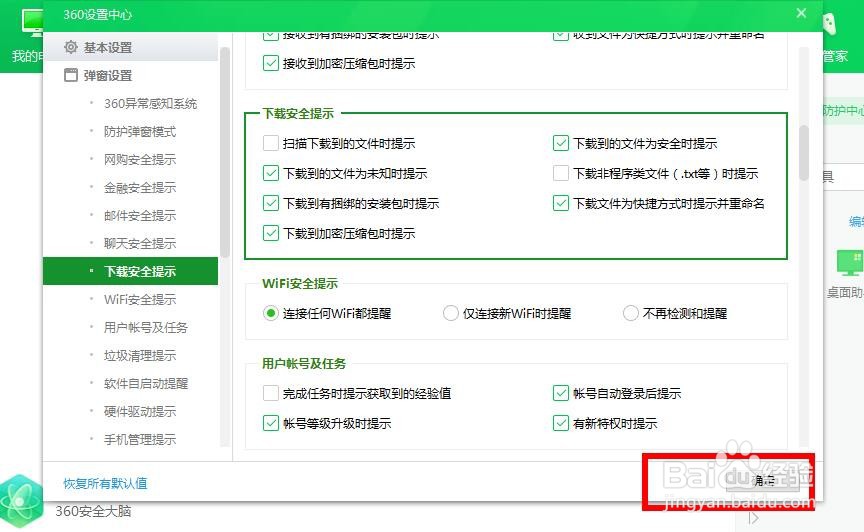The image size is (864, 532).
Task: Select 弹窗设置 window icon section
Action: [131, 76]
